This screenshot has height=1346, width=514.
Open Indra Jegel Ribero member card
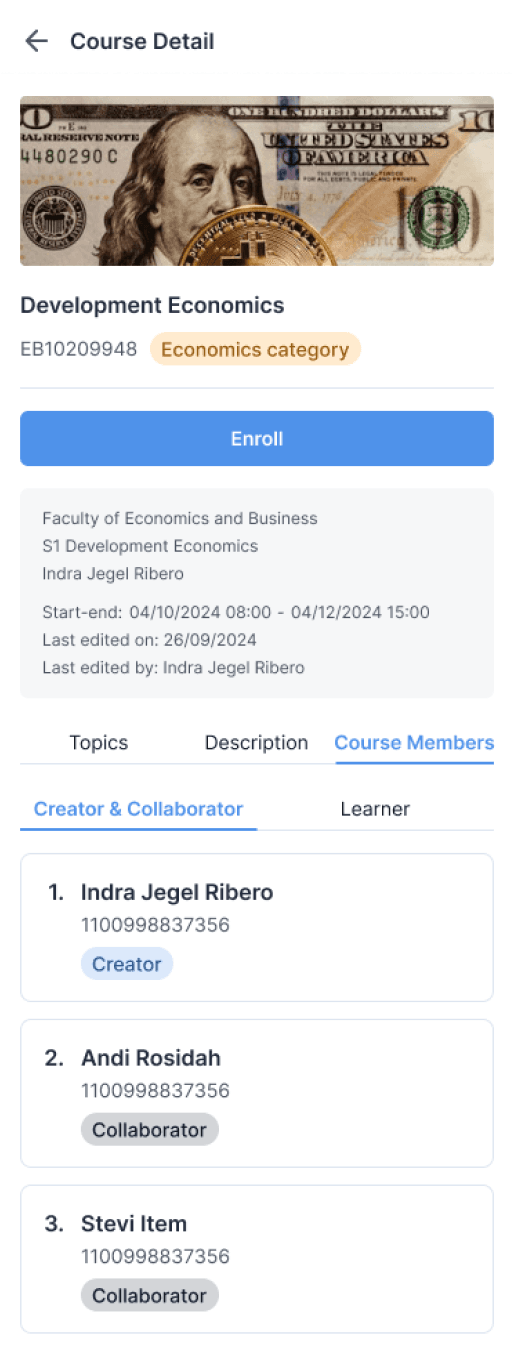[257, 927]
